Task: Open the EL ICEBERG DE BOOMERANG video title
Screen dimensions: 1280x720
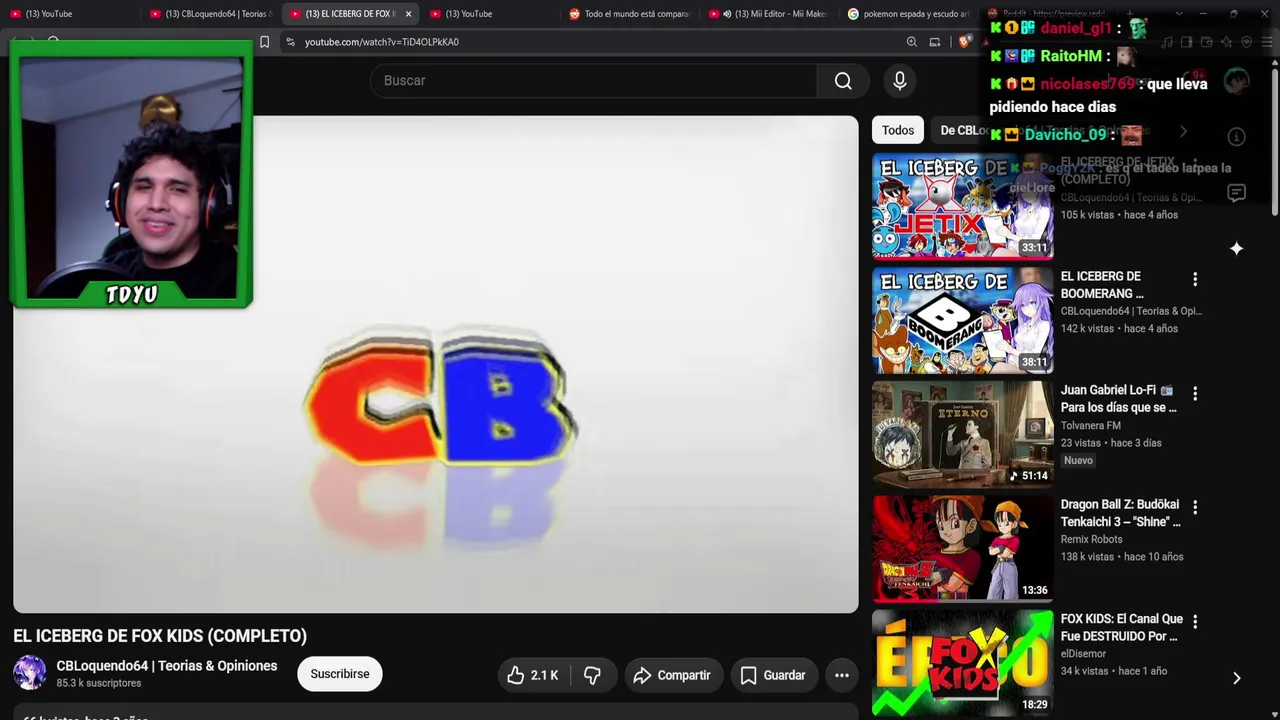Action: tap(1102, 285)
